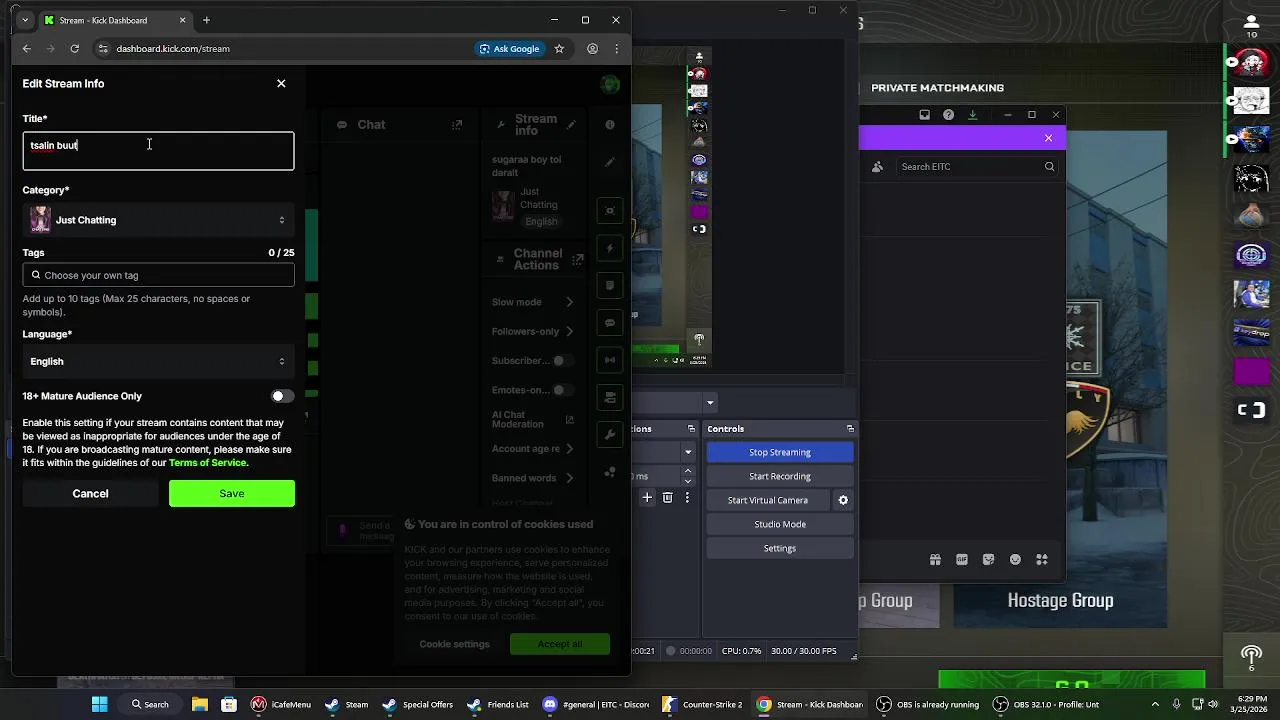Close the Edit Stream Info panel
Image resolution: width=1280 pixels, height=720 pixels.
point(281,83)
